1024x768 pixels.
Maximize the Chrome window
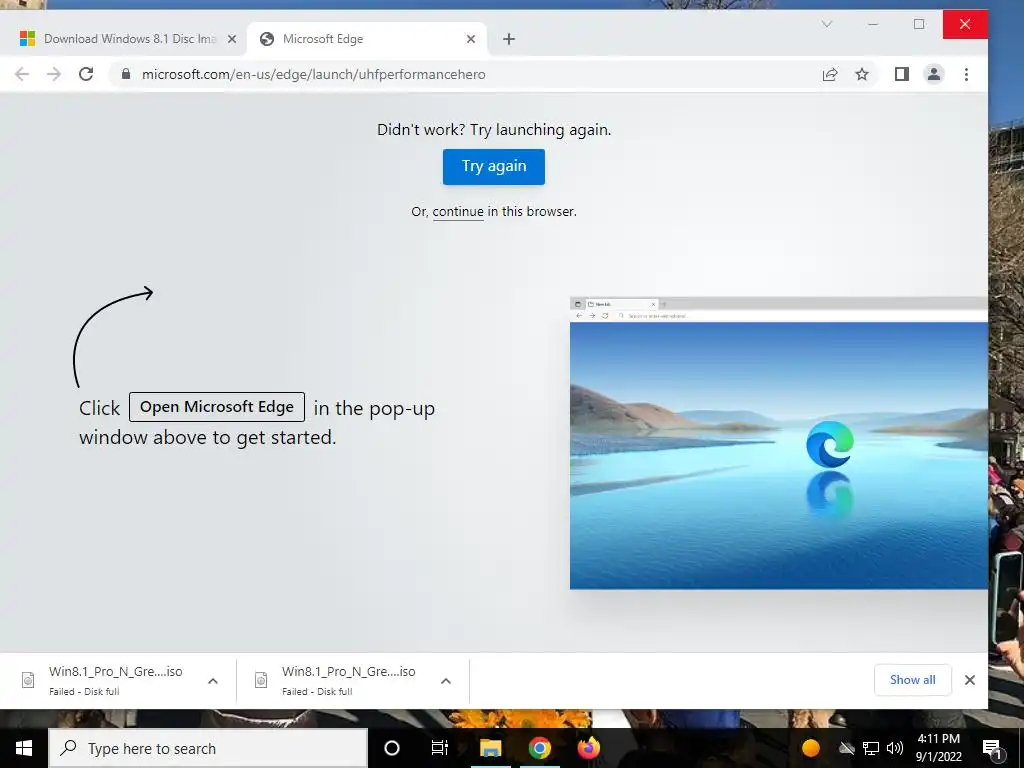919,25
